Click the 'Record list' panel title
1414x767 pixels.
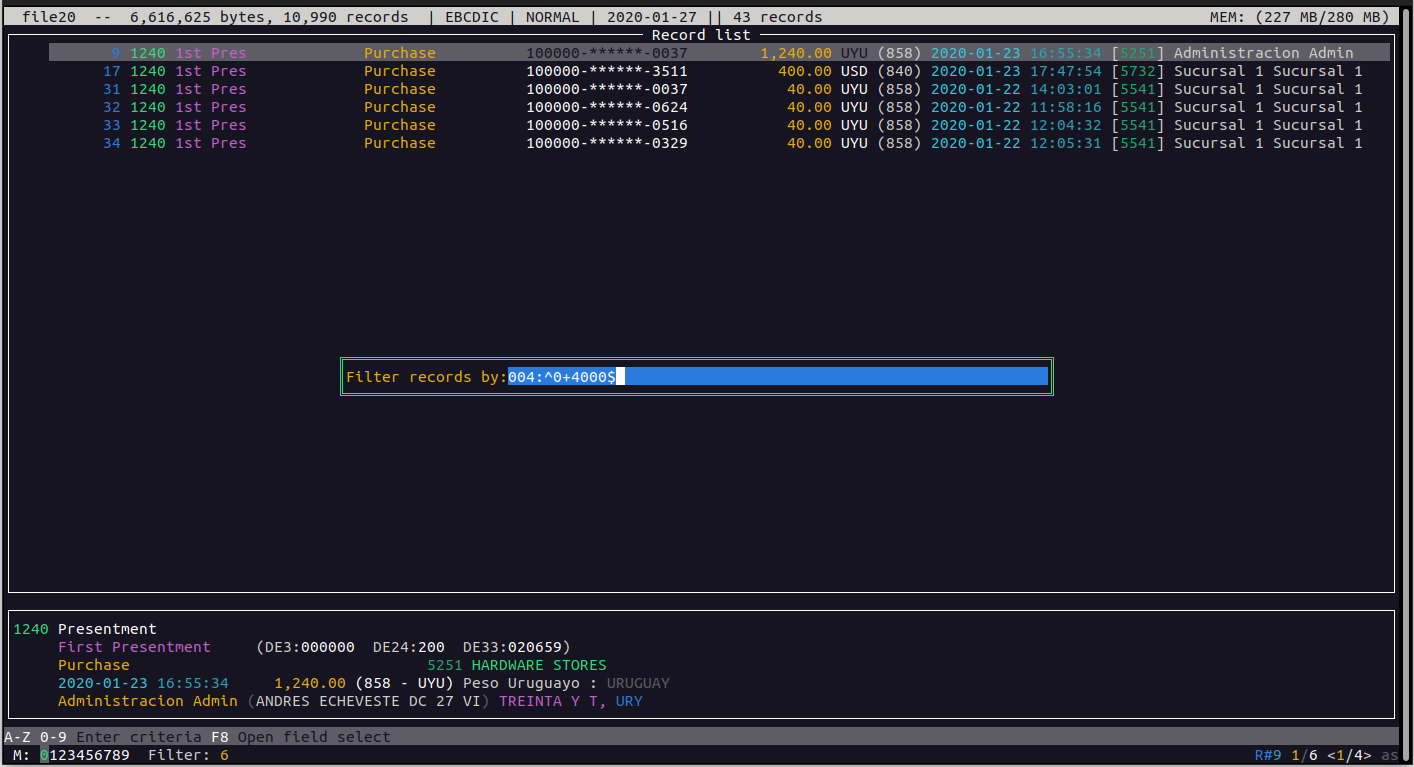700,35
